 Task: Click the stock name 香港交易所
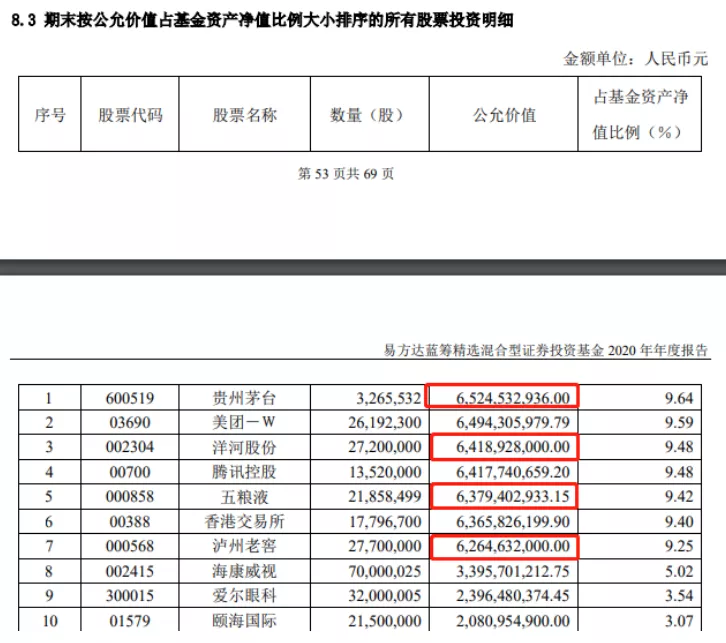(244, 522)
